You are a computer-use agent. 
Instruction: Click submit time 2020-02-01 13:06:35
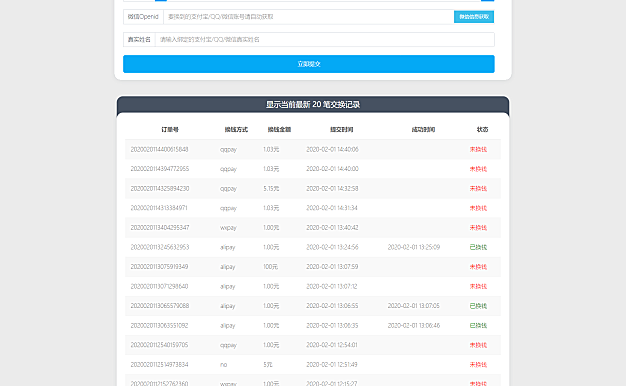[x=332, y=325]
